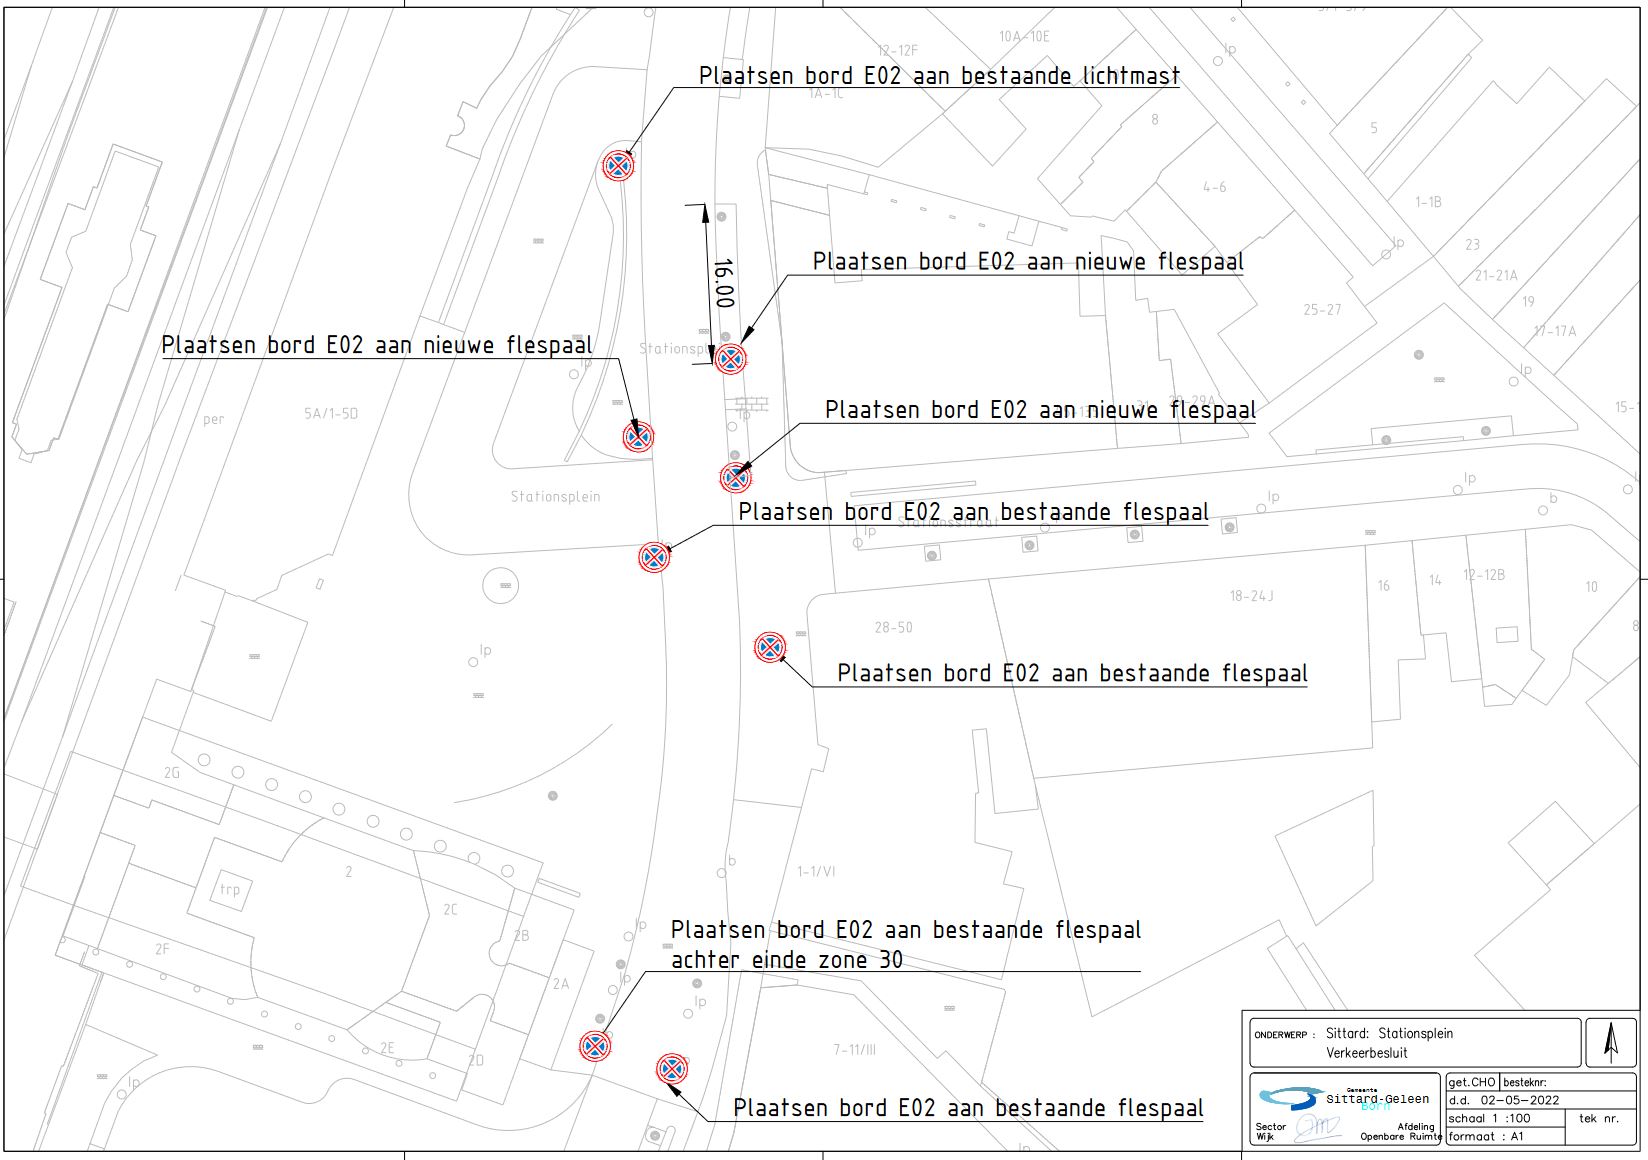Select the 'trp' label inside the station building
This screenshot has width=1648, height=1160.
(x=230, y=889)
